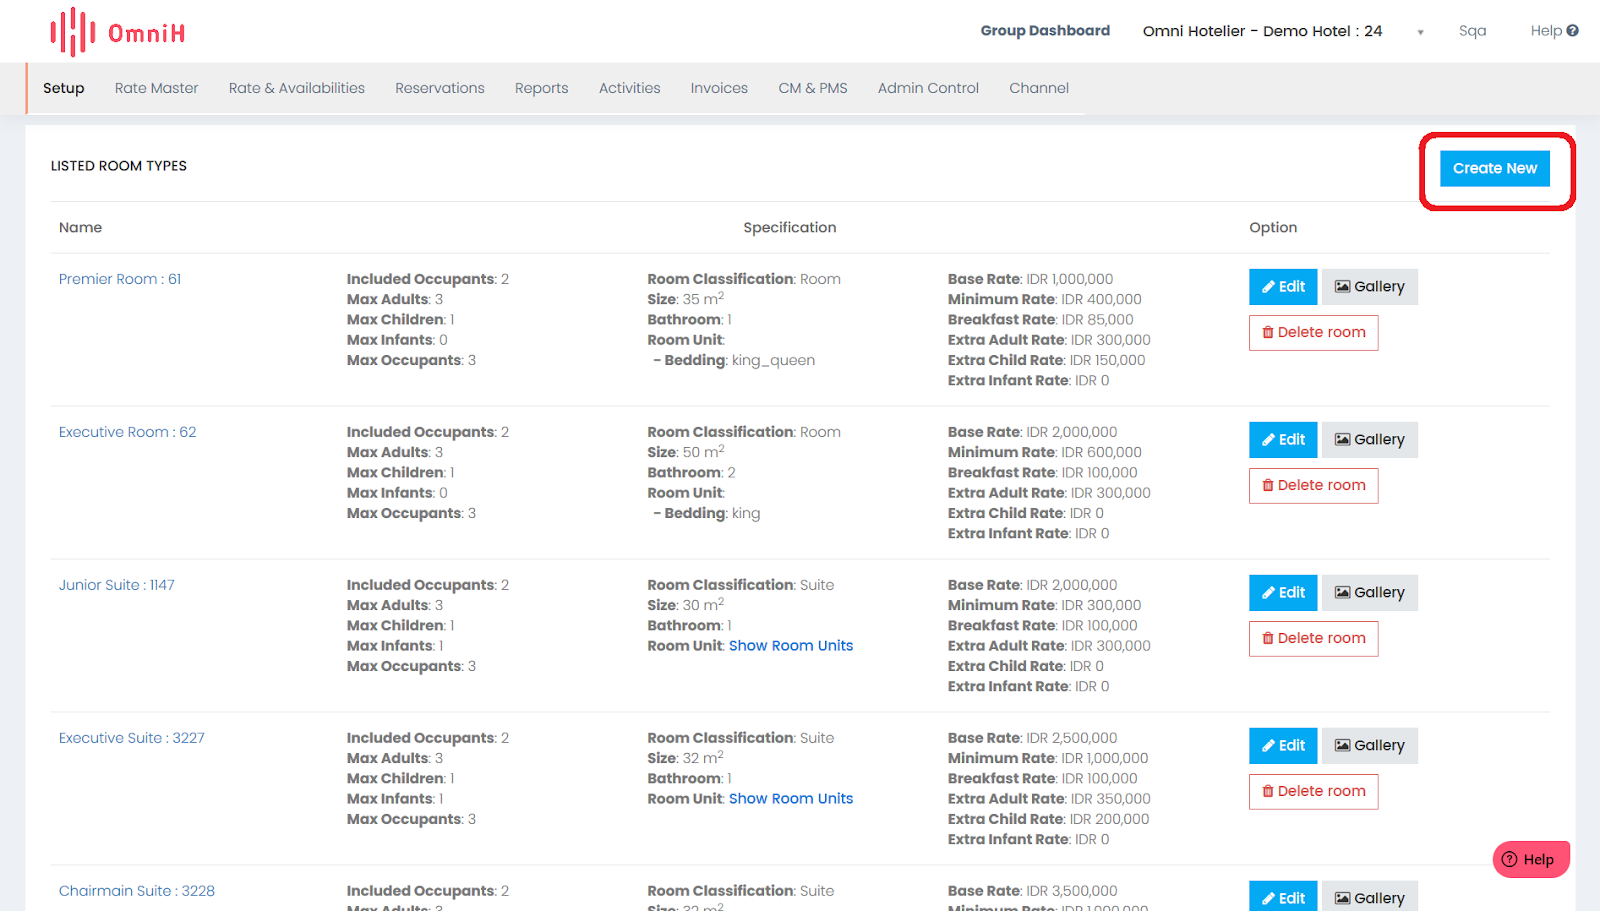Image resolution: width=1600 pixels, height=911 pixels.
Task: Delete the Executive Room
Action: [1313, 486]
